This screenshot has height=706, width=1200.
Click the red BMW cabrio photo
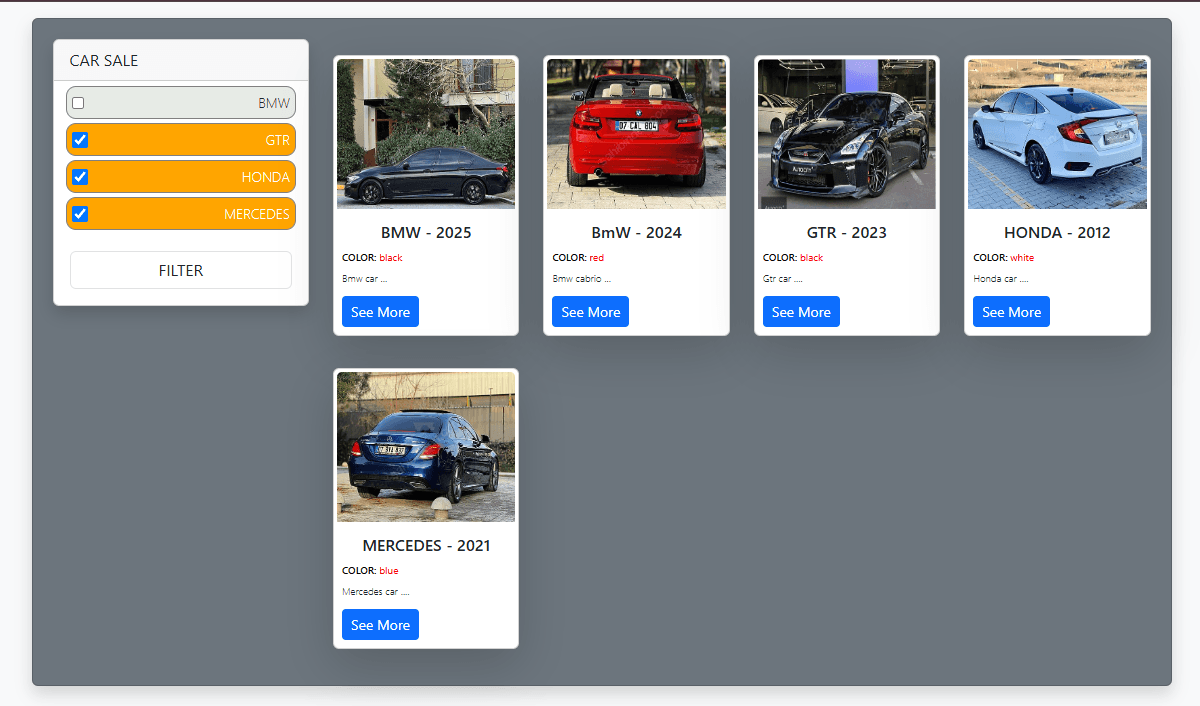click(x=636, y=134)
